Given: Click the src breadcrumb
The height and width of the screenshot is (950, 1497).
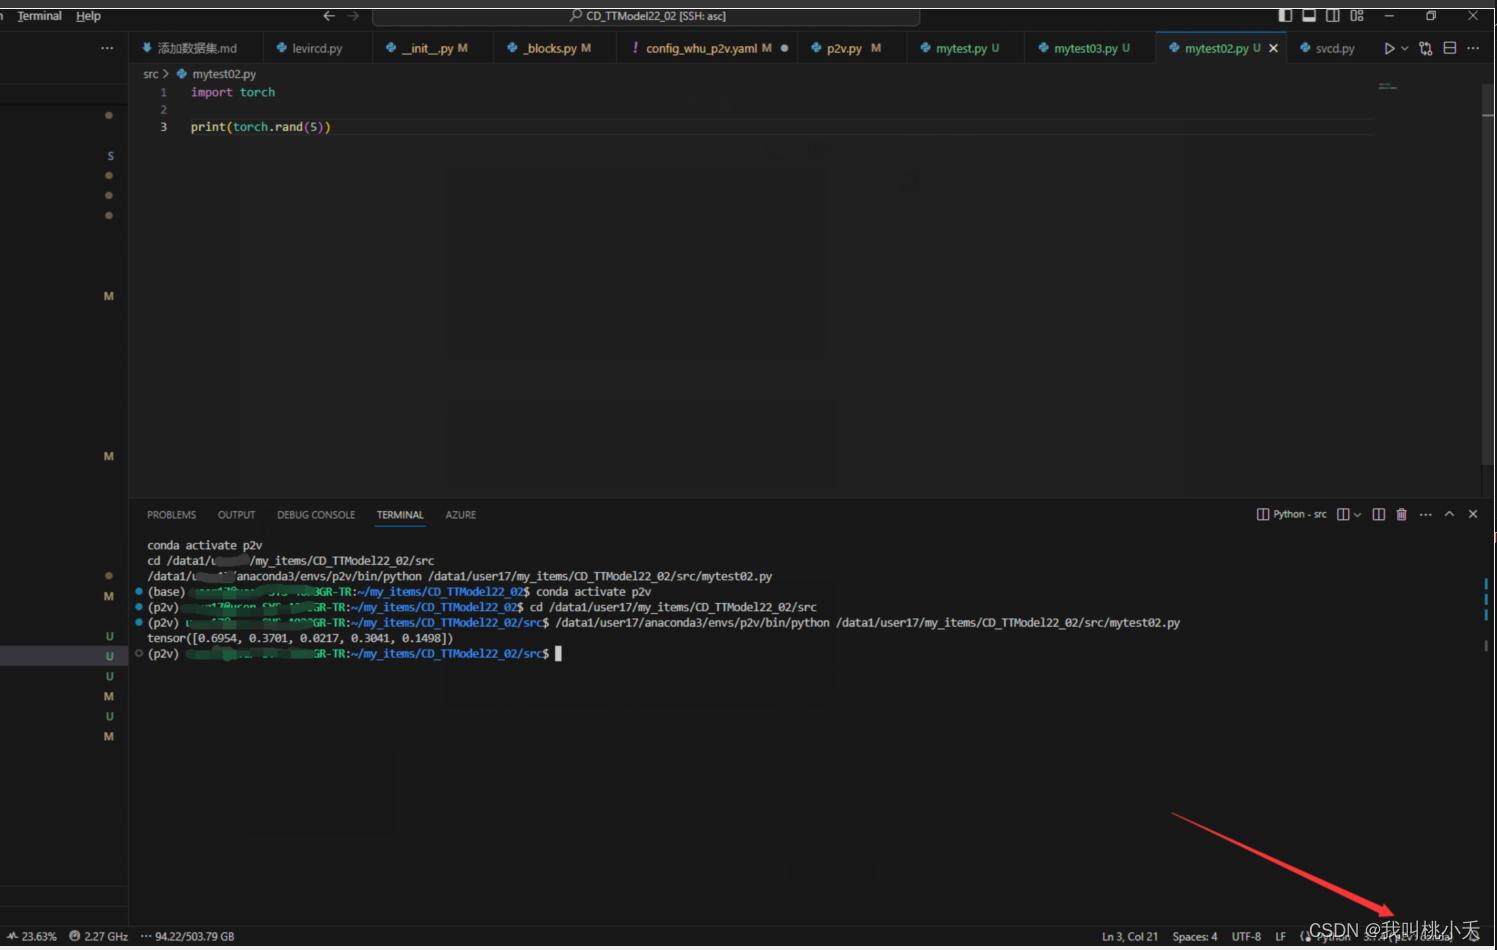Looking at the screenshot, I should click(151, 74).
